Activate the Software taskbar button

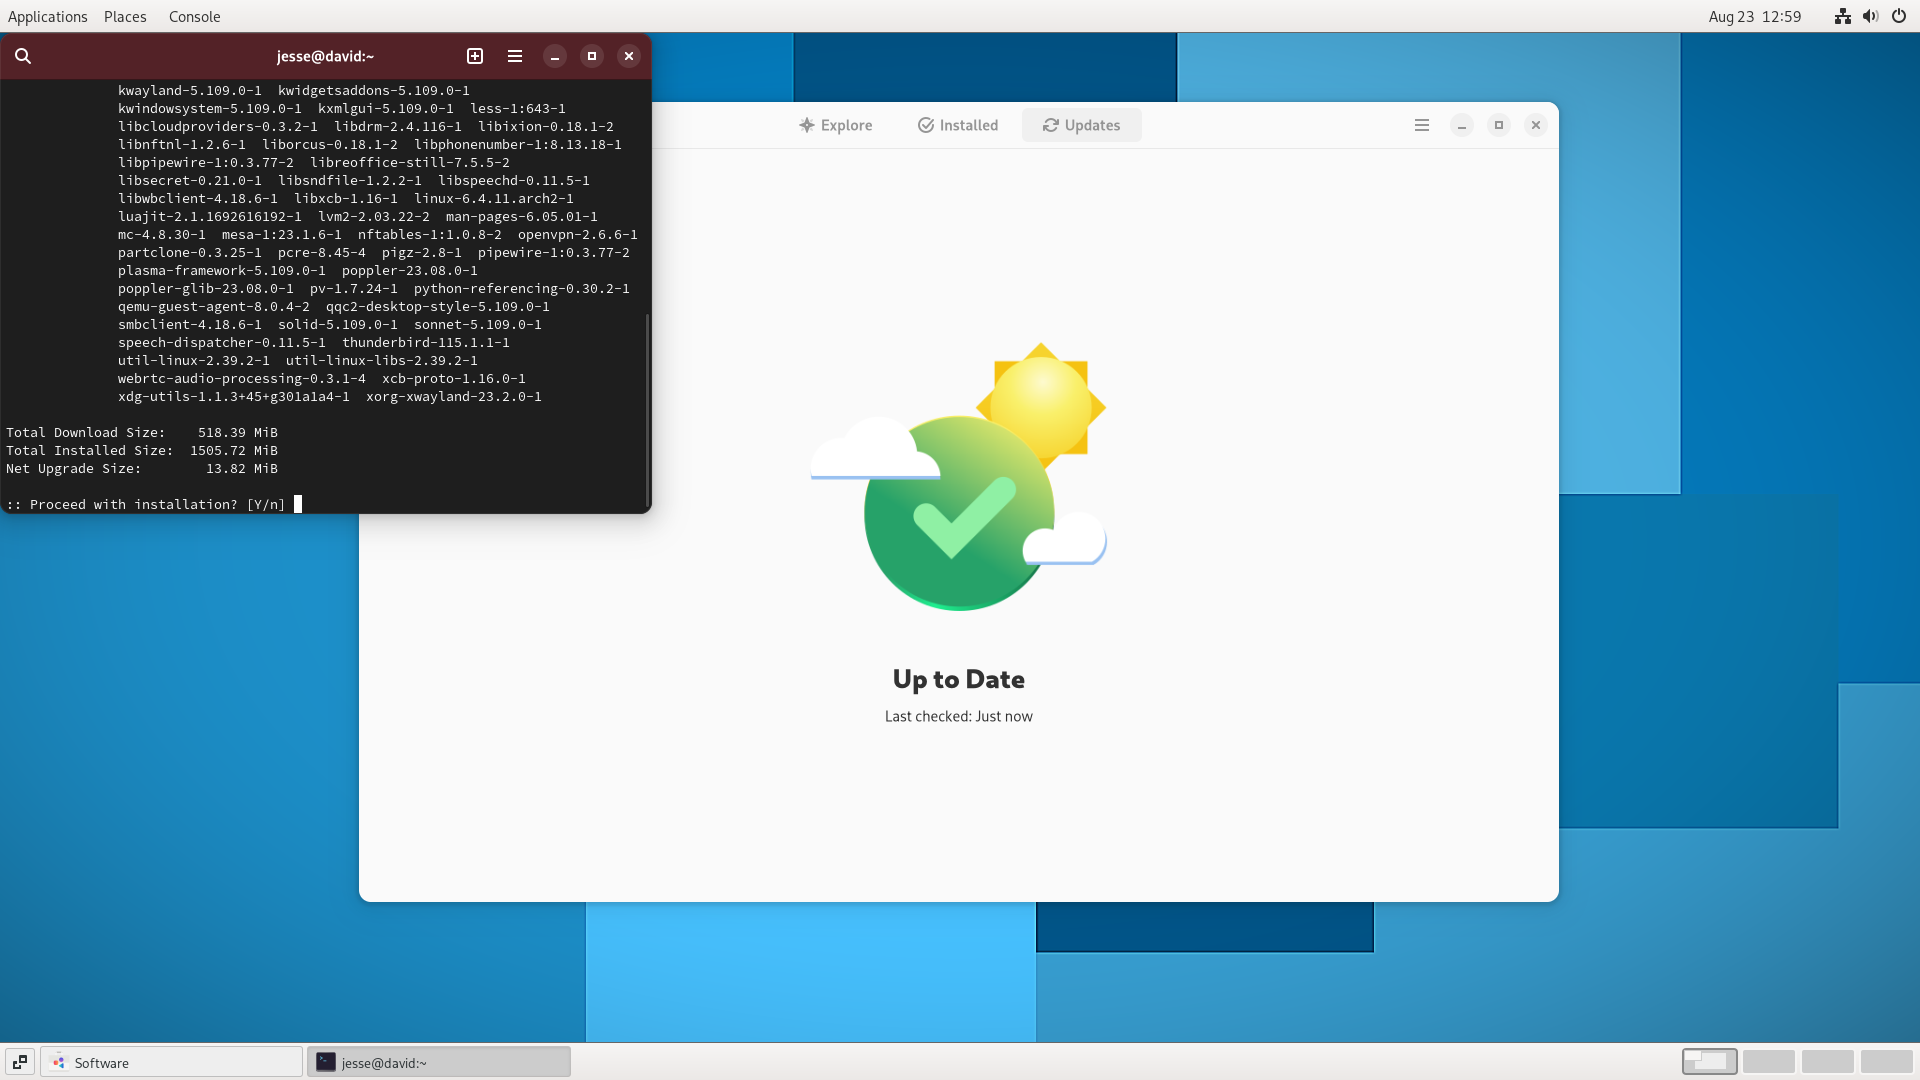(171, 1062)
